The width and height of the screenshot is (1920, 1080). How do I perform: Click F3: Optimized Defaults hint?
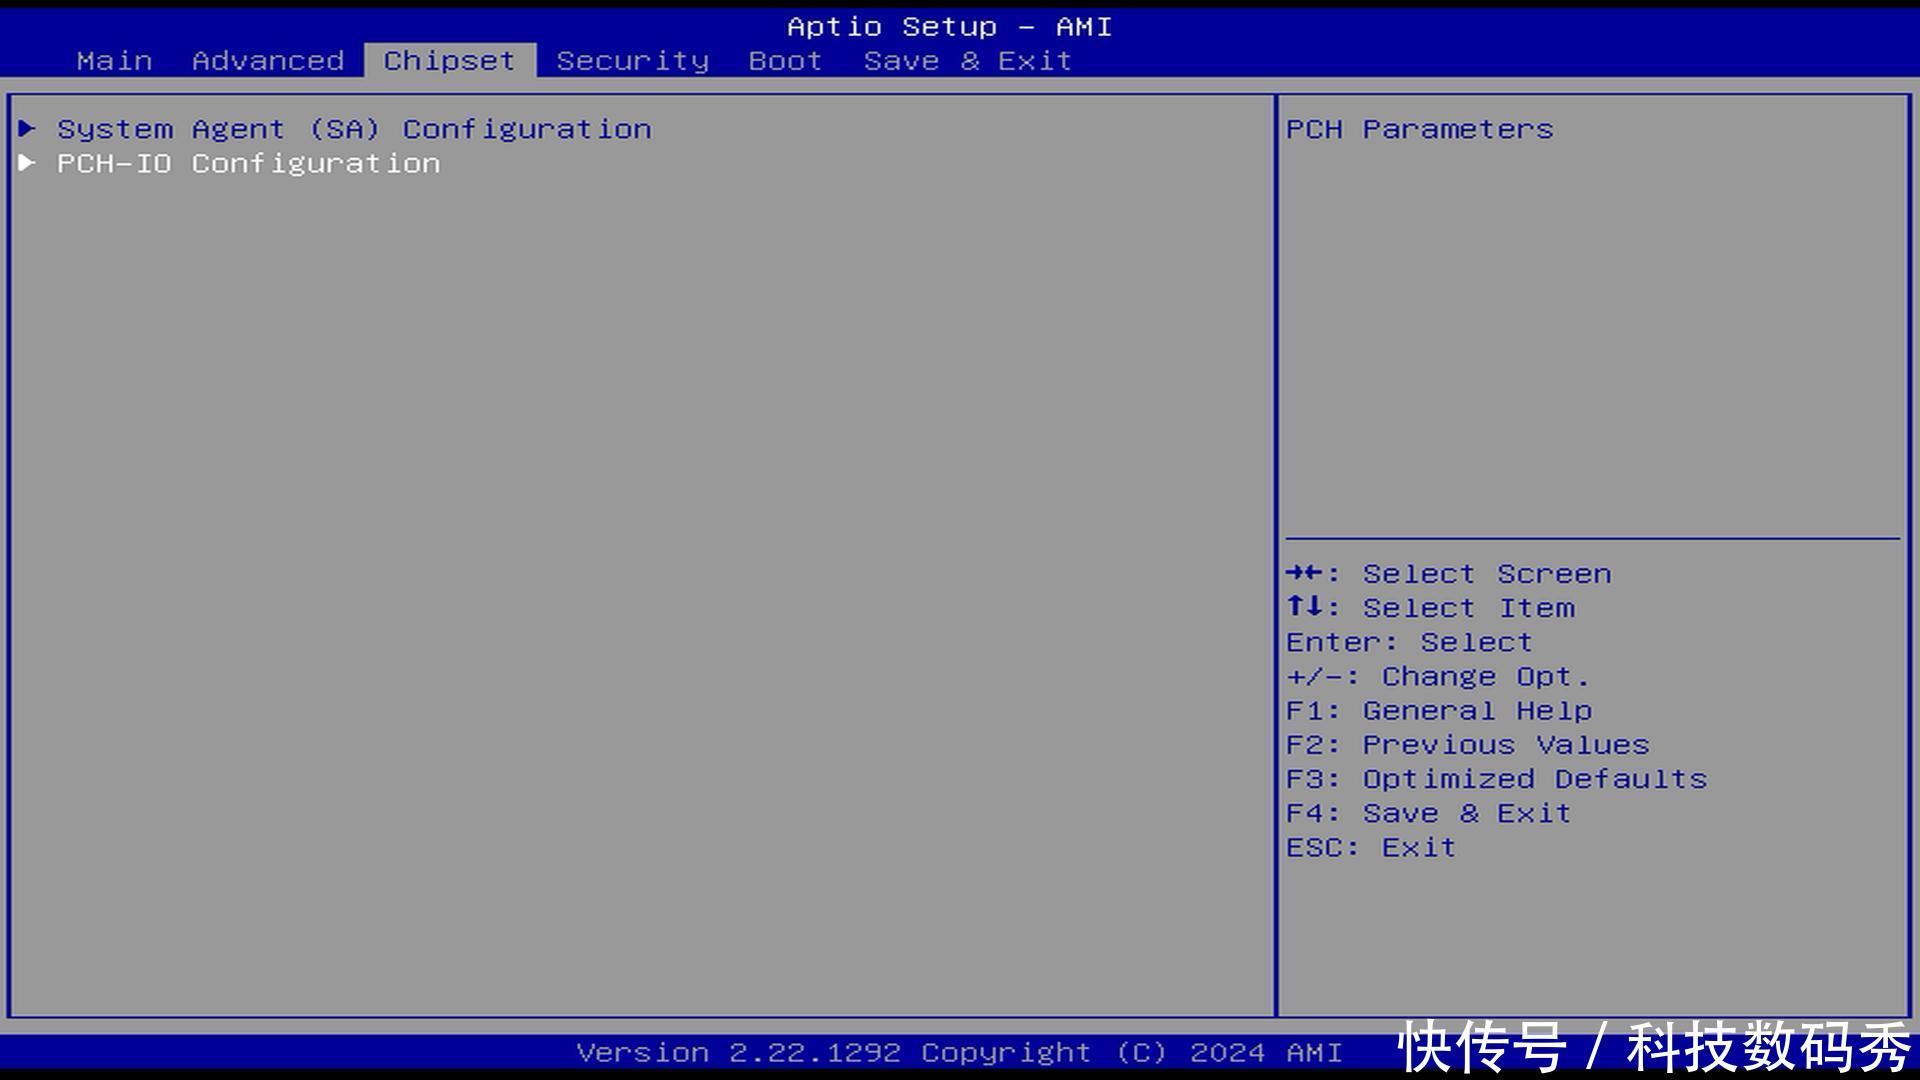click(x=1496, y=778)
